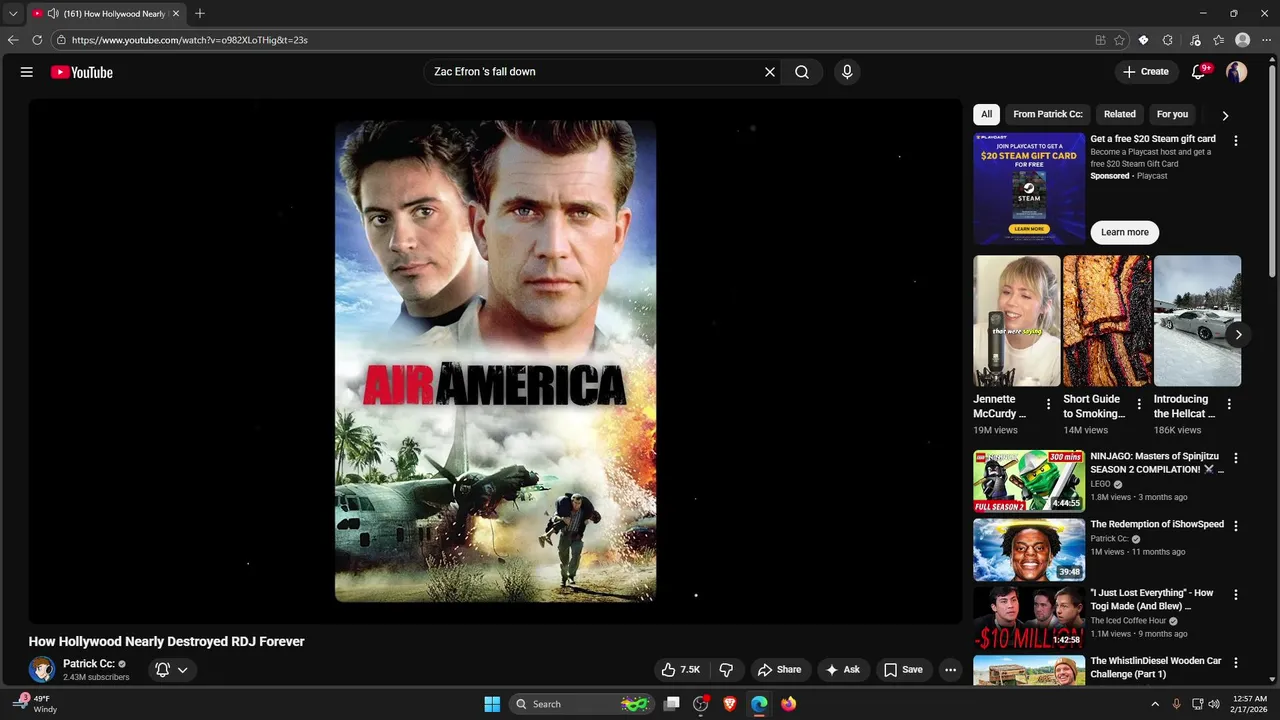
Task: Open the weather widget 49°F Windy
Action: (x=36, y=704)
